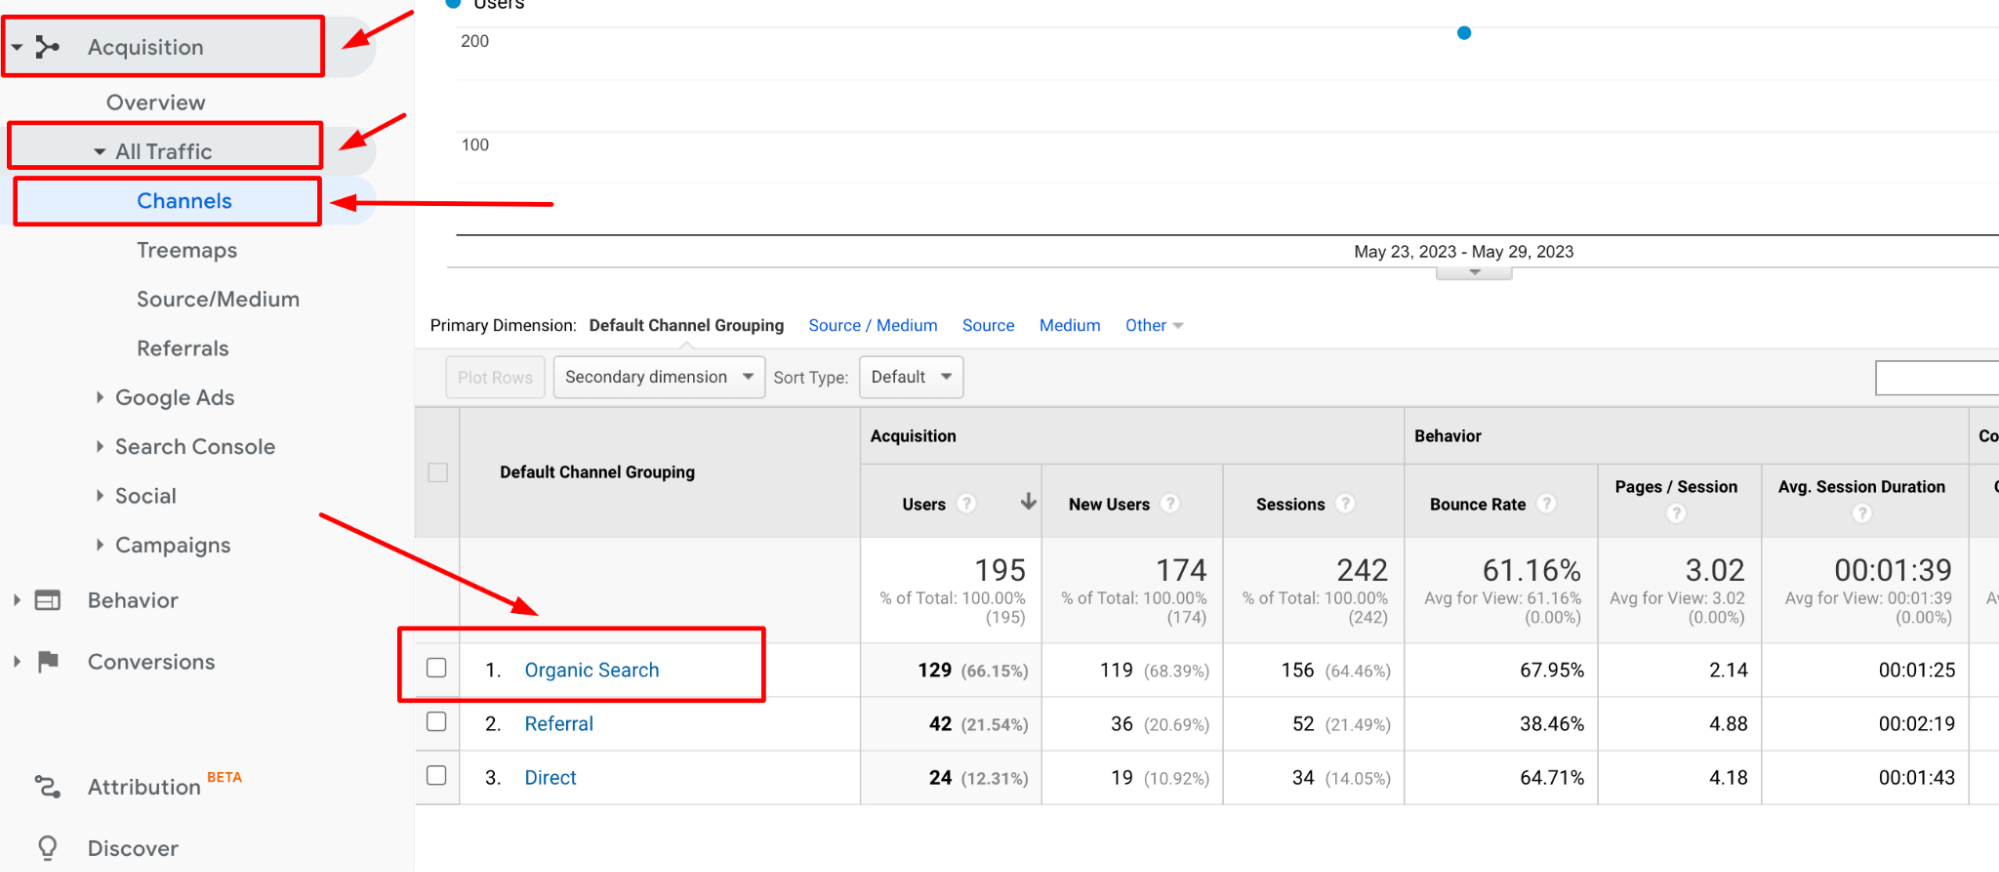1999x872 pixels.
Task: Click Organic Search bounce rate 67.95%
Action: coord(1552,670)
